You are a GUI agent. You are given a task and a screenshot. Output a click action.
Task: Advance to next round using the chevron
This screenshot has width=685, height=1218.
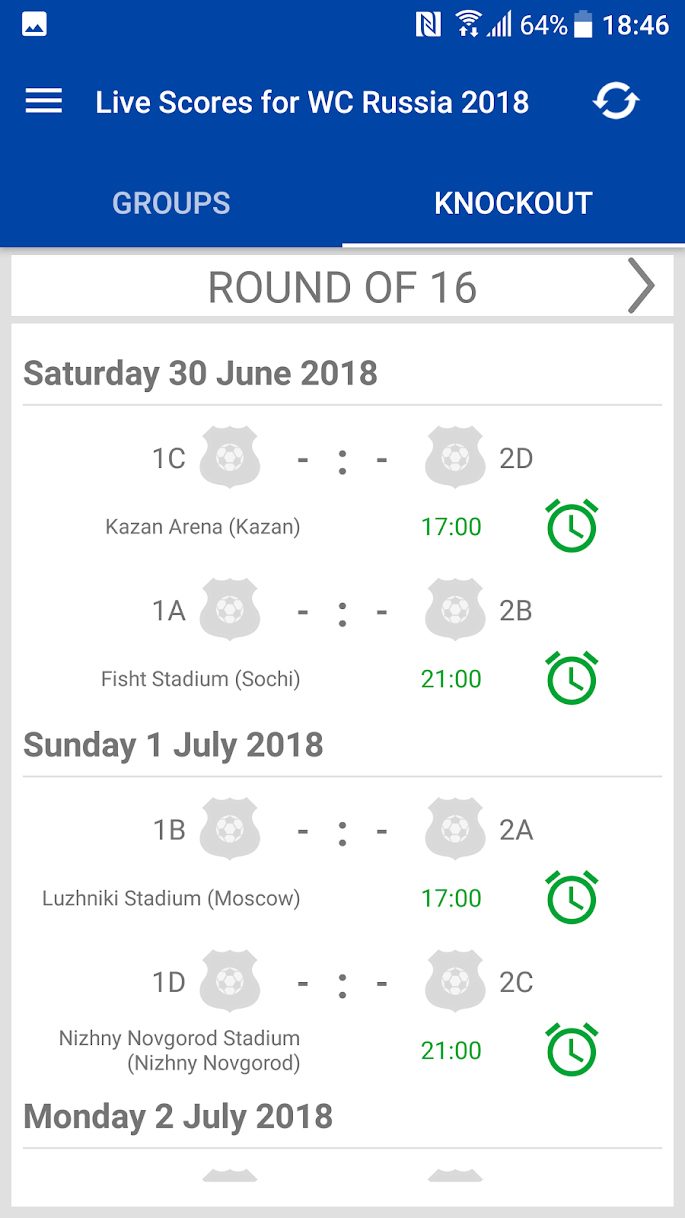641,286
